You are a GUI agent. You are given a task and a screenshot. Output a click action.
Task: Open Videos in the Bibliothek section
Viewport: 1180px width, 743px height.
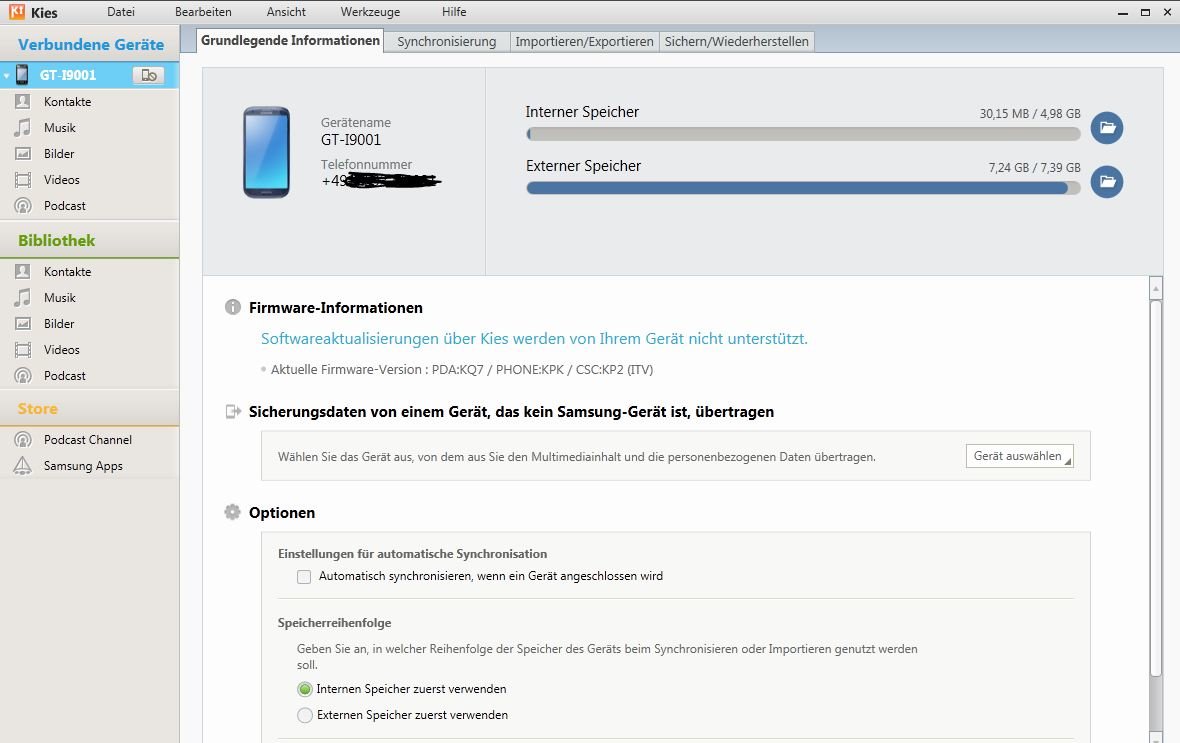tap(62, 350)
